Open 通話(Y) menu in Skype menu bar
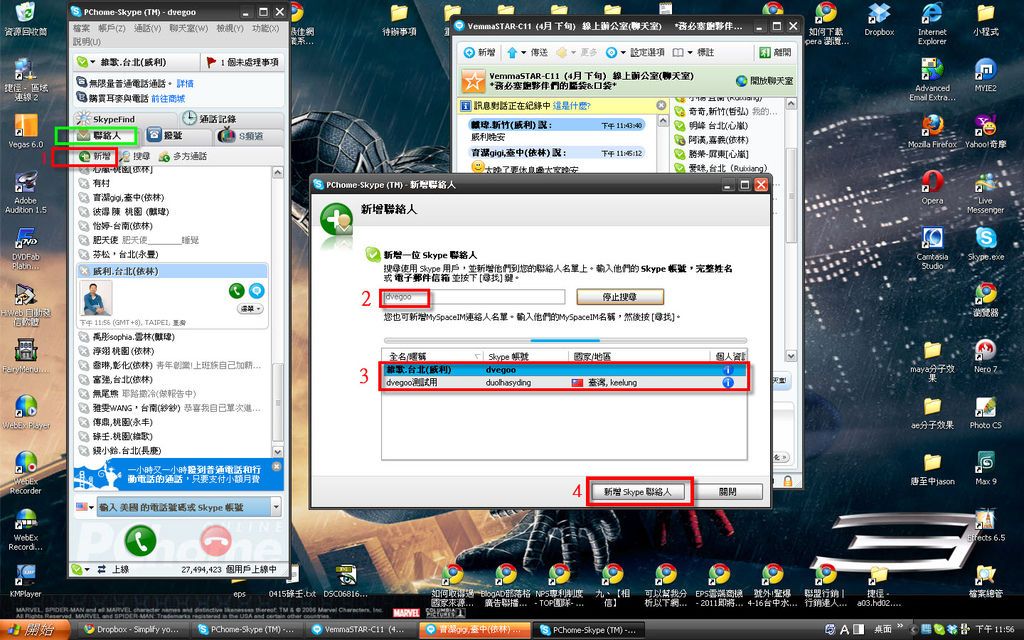 coord(147,29)
